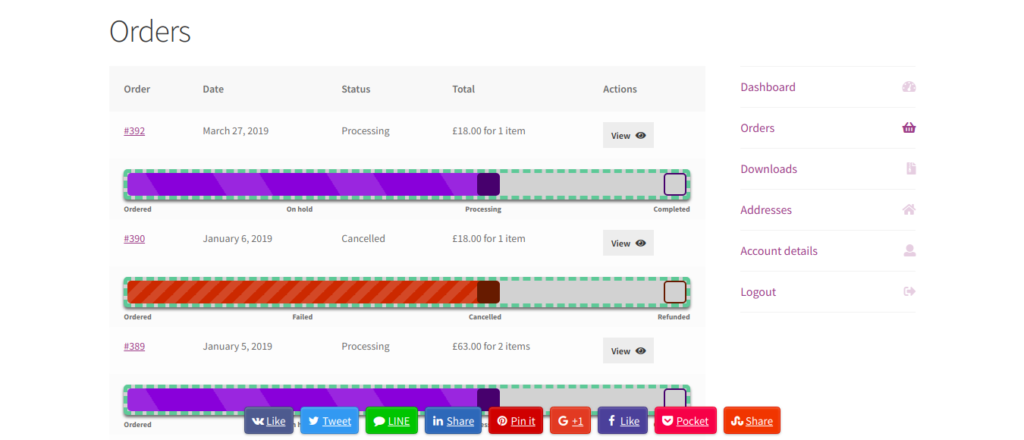Click Refunded endpoint on red progress bar

coord(675,292)
